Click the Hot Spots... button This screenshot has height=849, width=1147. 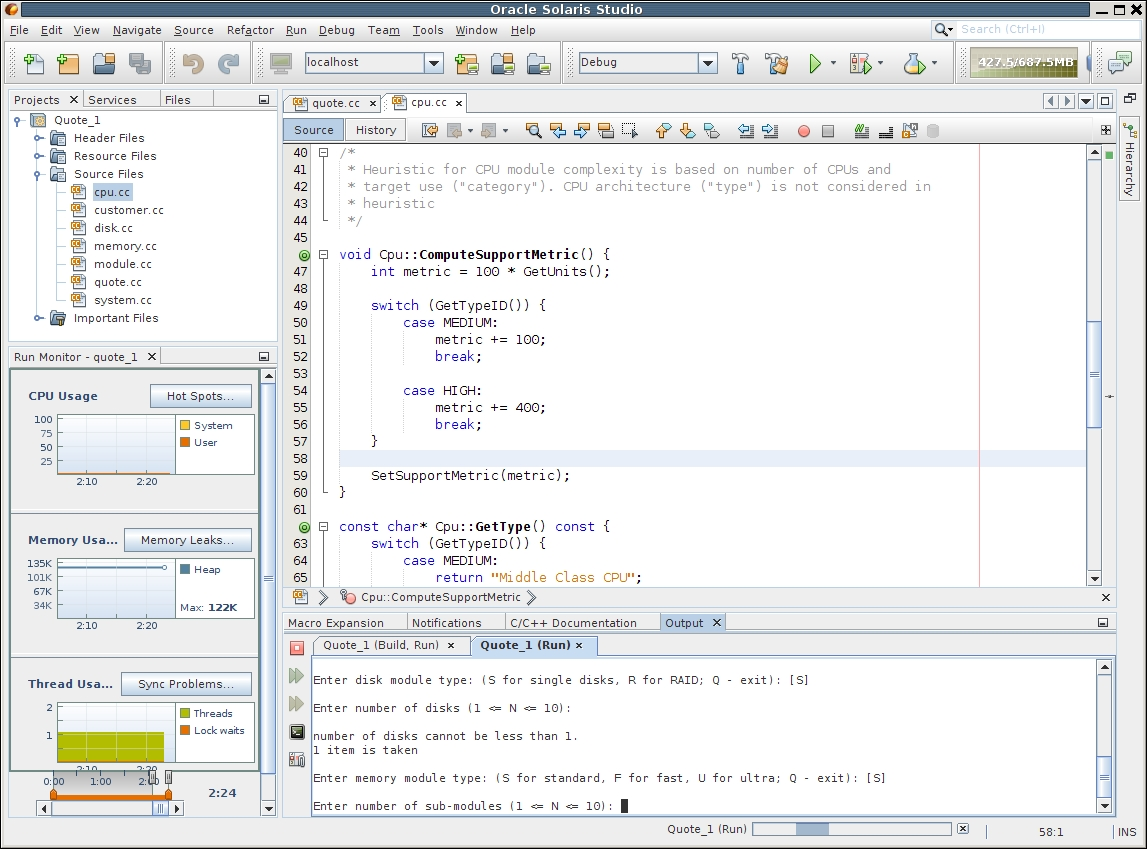point(200,396)
